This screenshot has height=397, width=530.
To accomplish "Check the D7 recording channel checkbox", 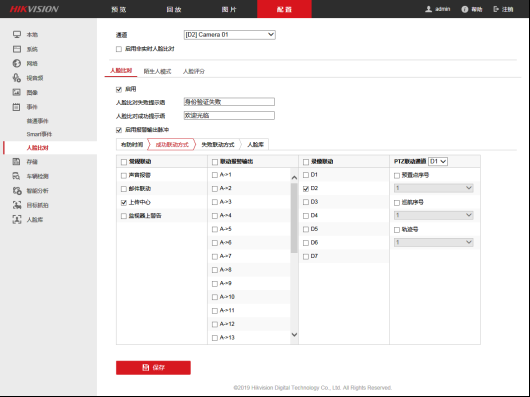I will 306,257.
